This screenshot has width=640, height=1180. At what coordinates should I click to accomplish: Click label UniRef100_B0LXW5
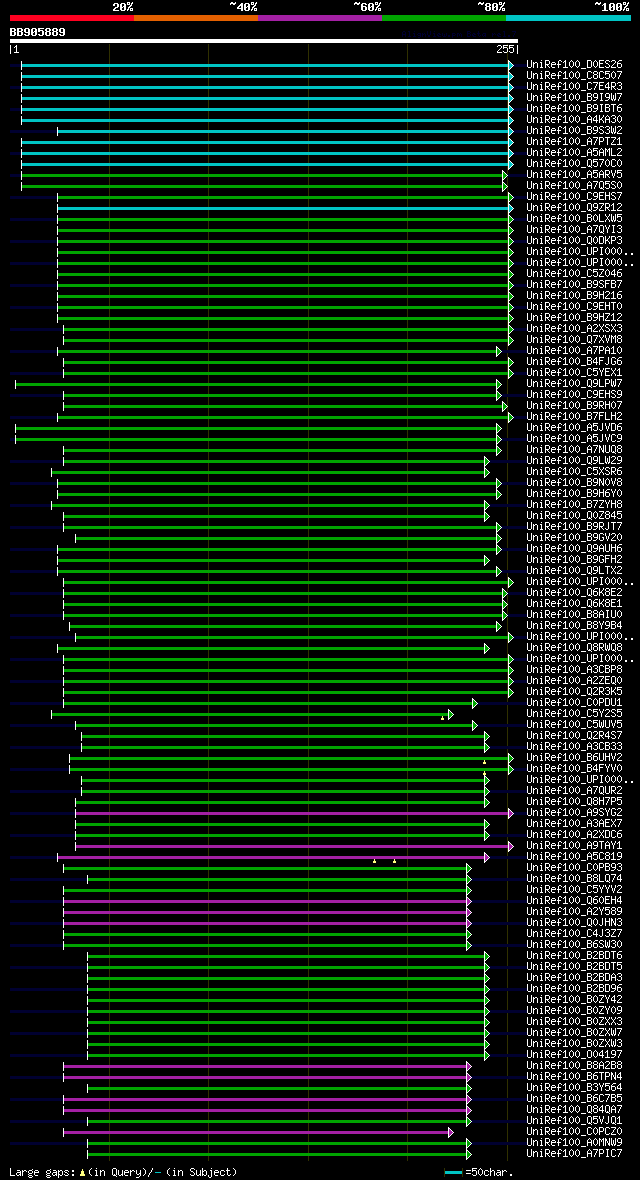point(574,218)
